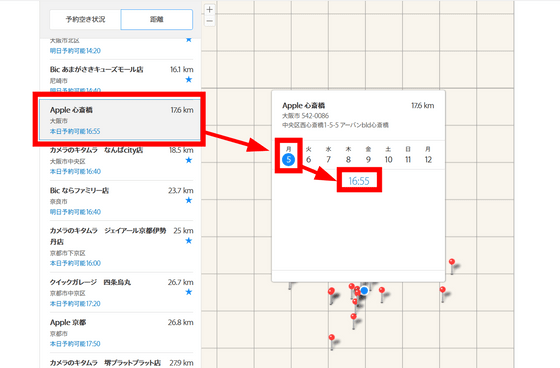Open Apple 京都 store entry
Viewport: 560px width, 368px height.
coord(121,333)
